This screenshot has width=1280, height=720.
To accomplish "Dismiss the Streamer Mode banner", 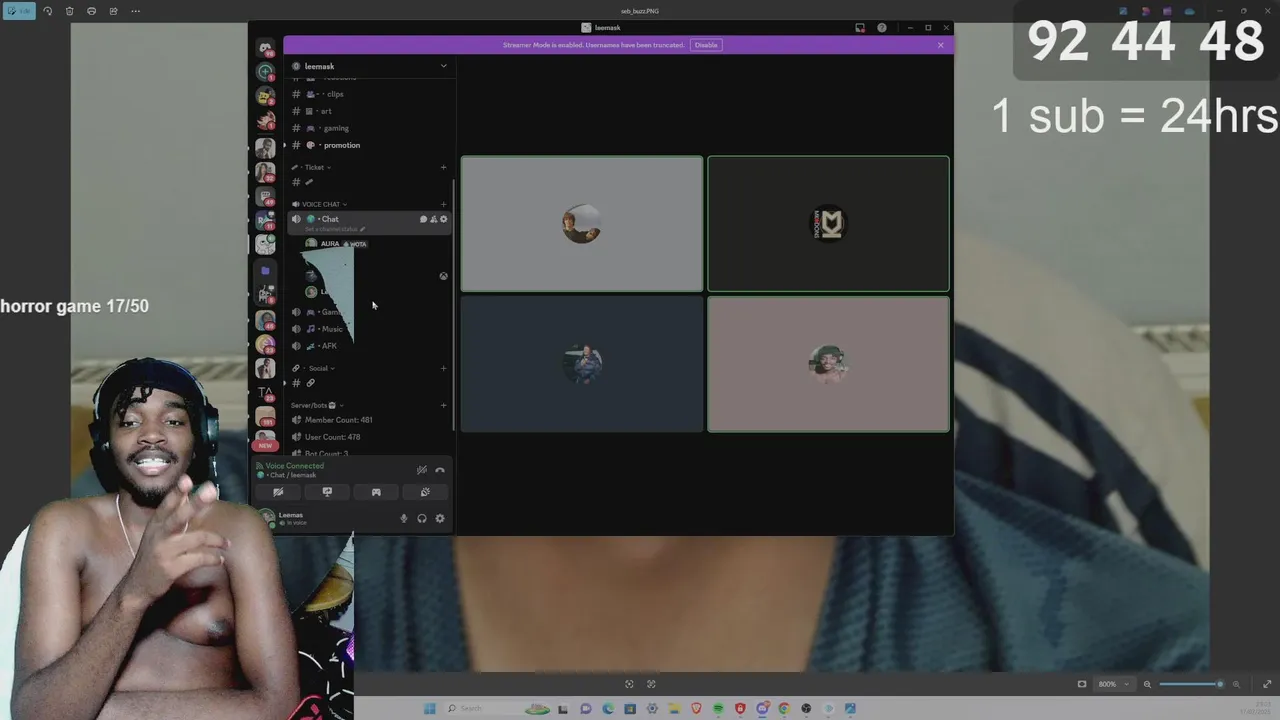I will [940, 45].
